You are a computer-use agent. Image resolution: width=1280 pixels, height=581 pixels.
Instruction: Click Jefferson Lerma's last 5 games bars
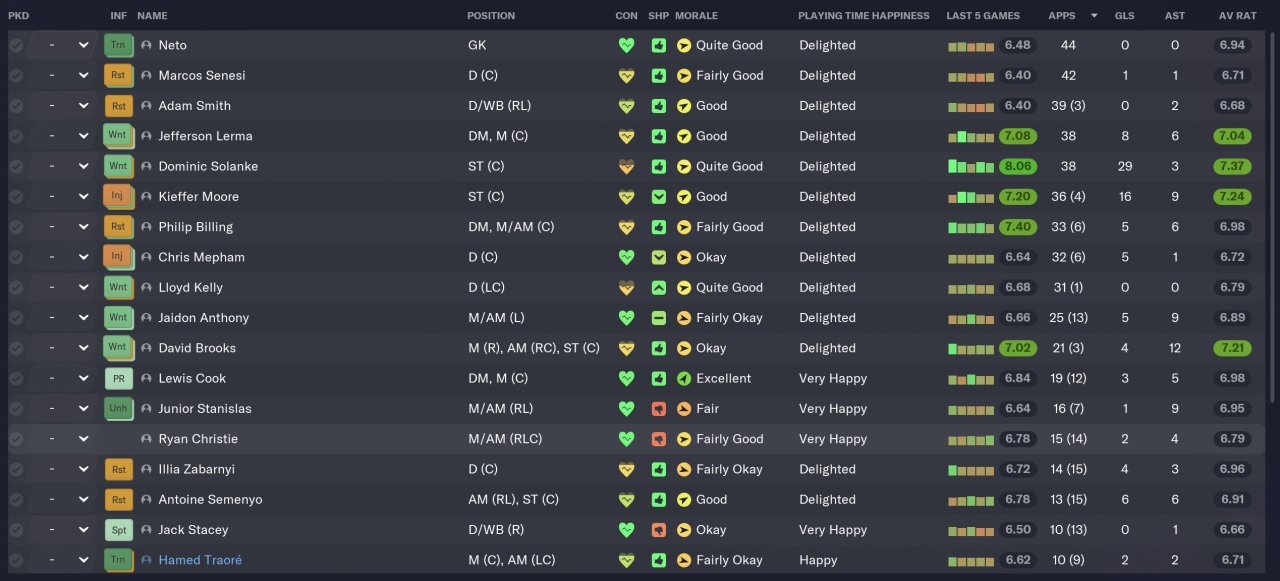970,137
